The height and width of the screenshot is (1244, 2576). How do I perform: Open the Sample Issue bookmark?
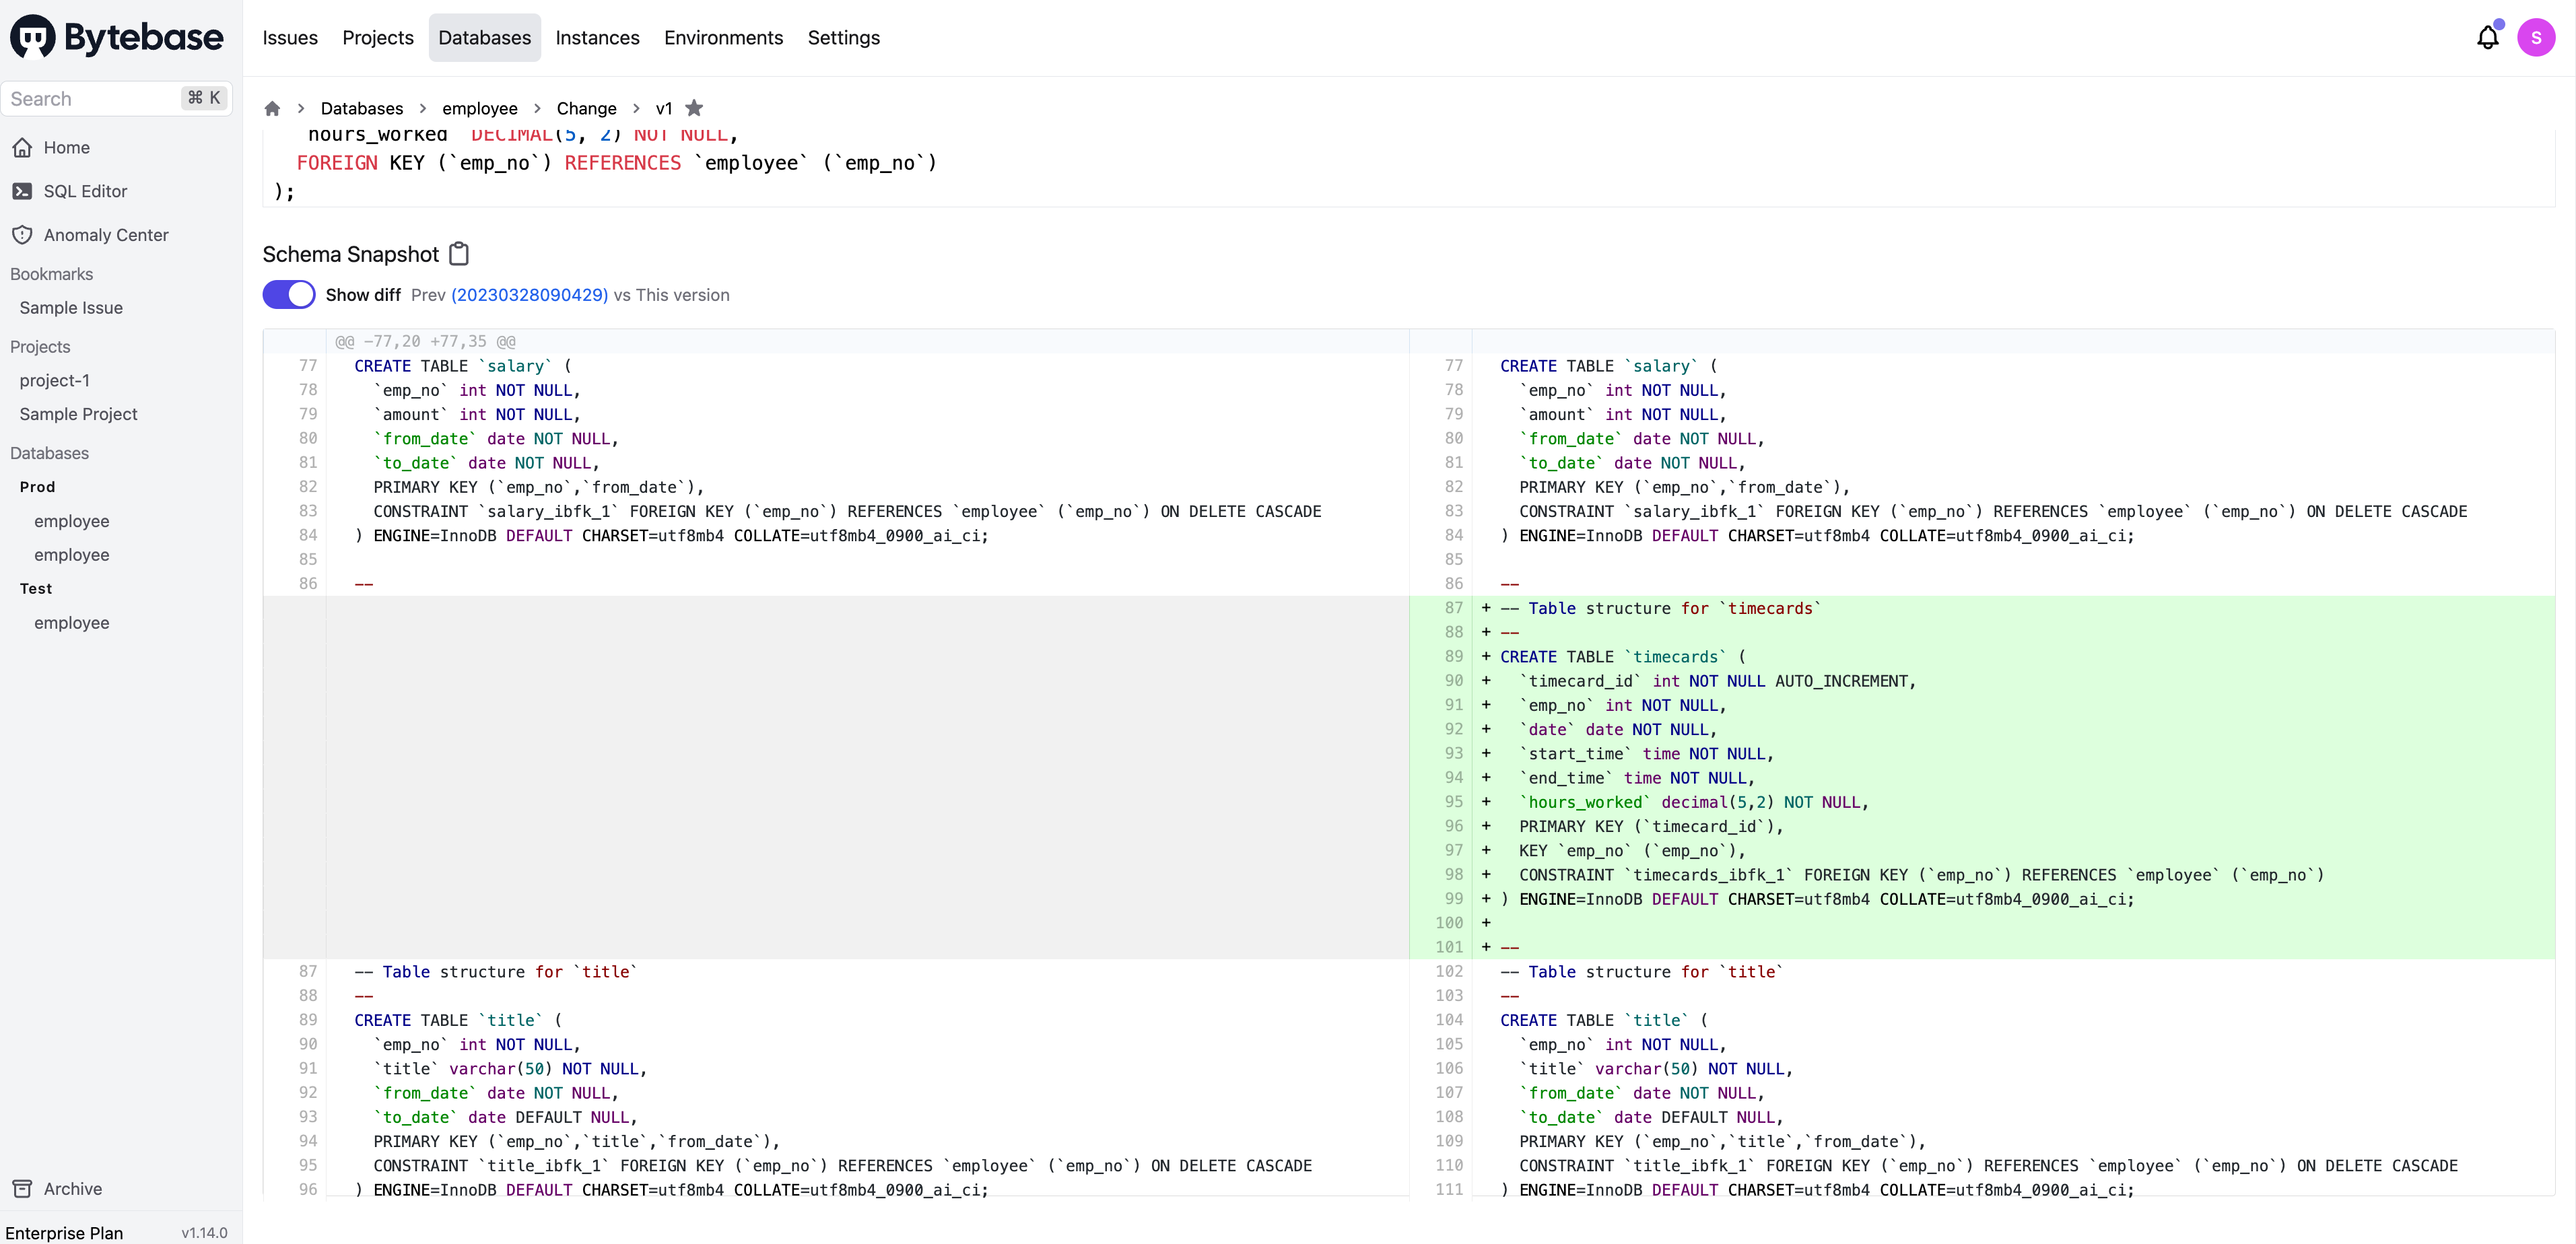(71, 308)
